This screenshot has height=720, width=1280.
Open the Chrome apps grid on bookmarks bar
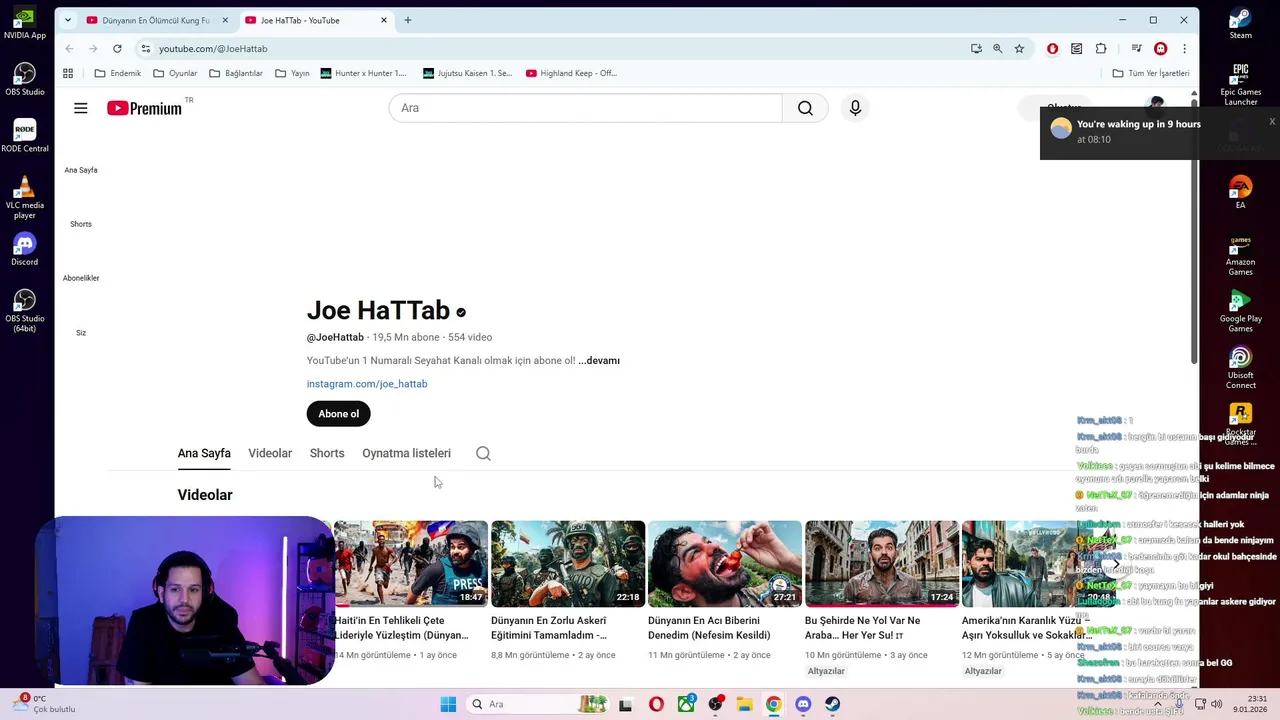pyautogui.click(x=68, y=73)
